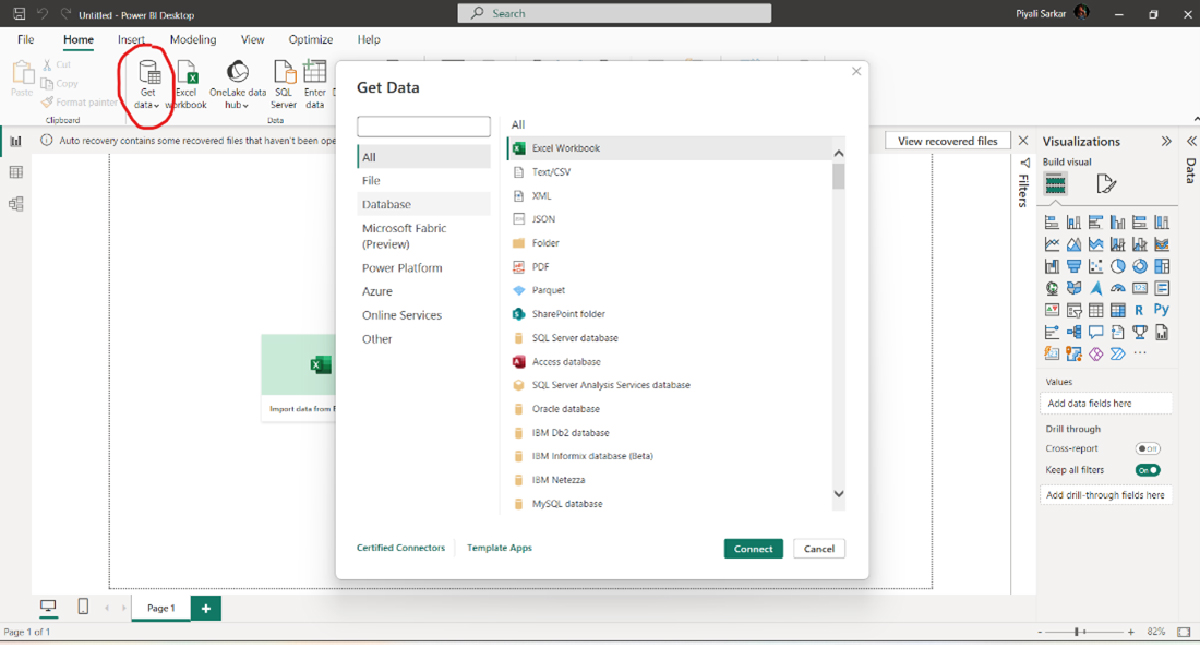Click the Save icon in title bar
The height and width of the screenshot is (645, 1200).
[18, 14]
